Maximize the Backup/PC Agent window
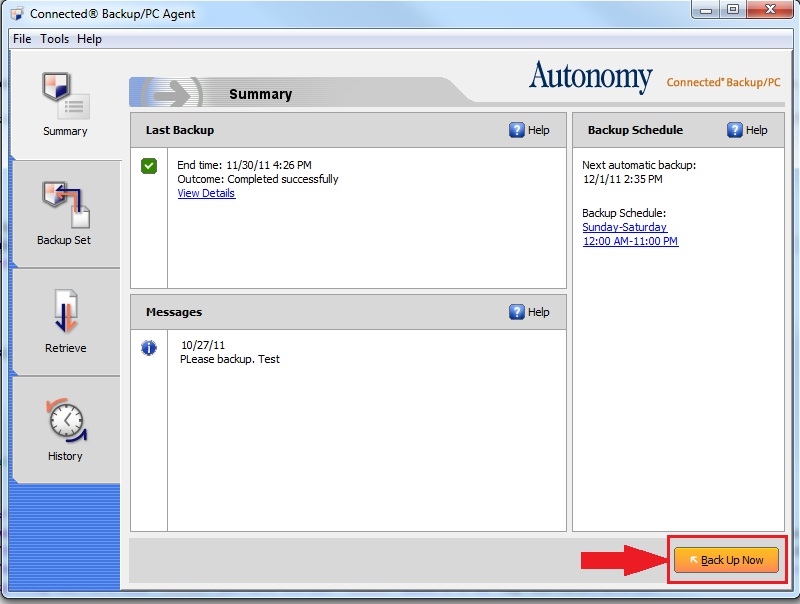This screenshot has height=604, width=800. pos(733,10)
